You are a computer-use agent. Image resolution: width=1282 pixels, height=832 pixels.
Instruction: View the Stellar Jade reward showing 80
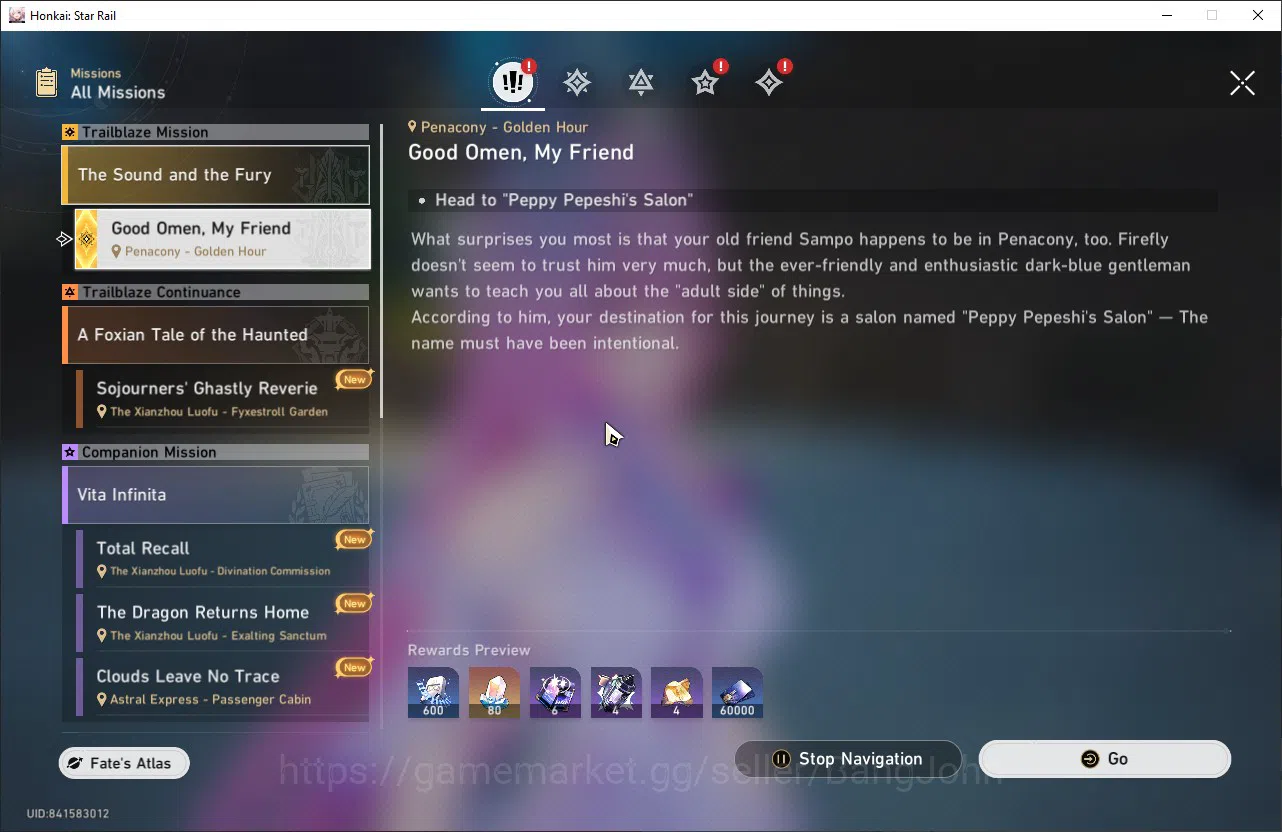[494, 693]
